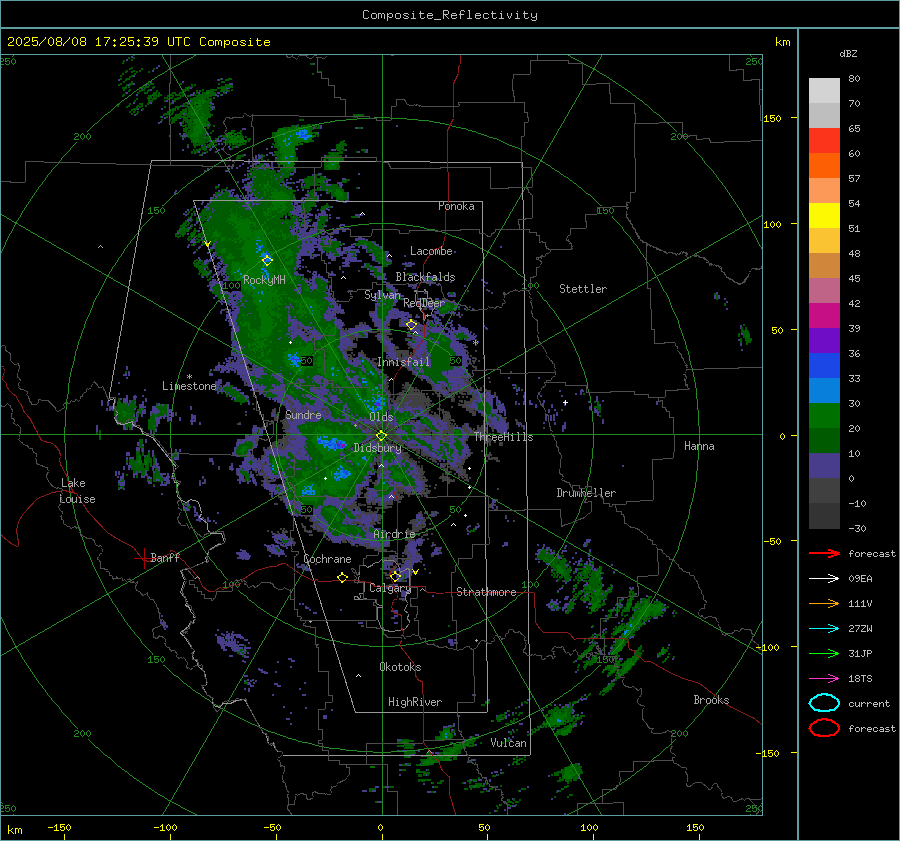Click the magenta 18TS arrow legend icon
The width and height of the screenshot is (900, 841).
coord(824,679)
